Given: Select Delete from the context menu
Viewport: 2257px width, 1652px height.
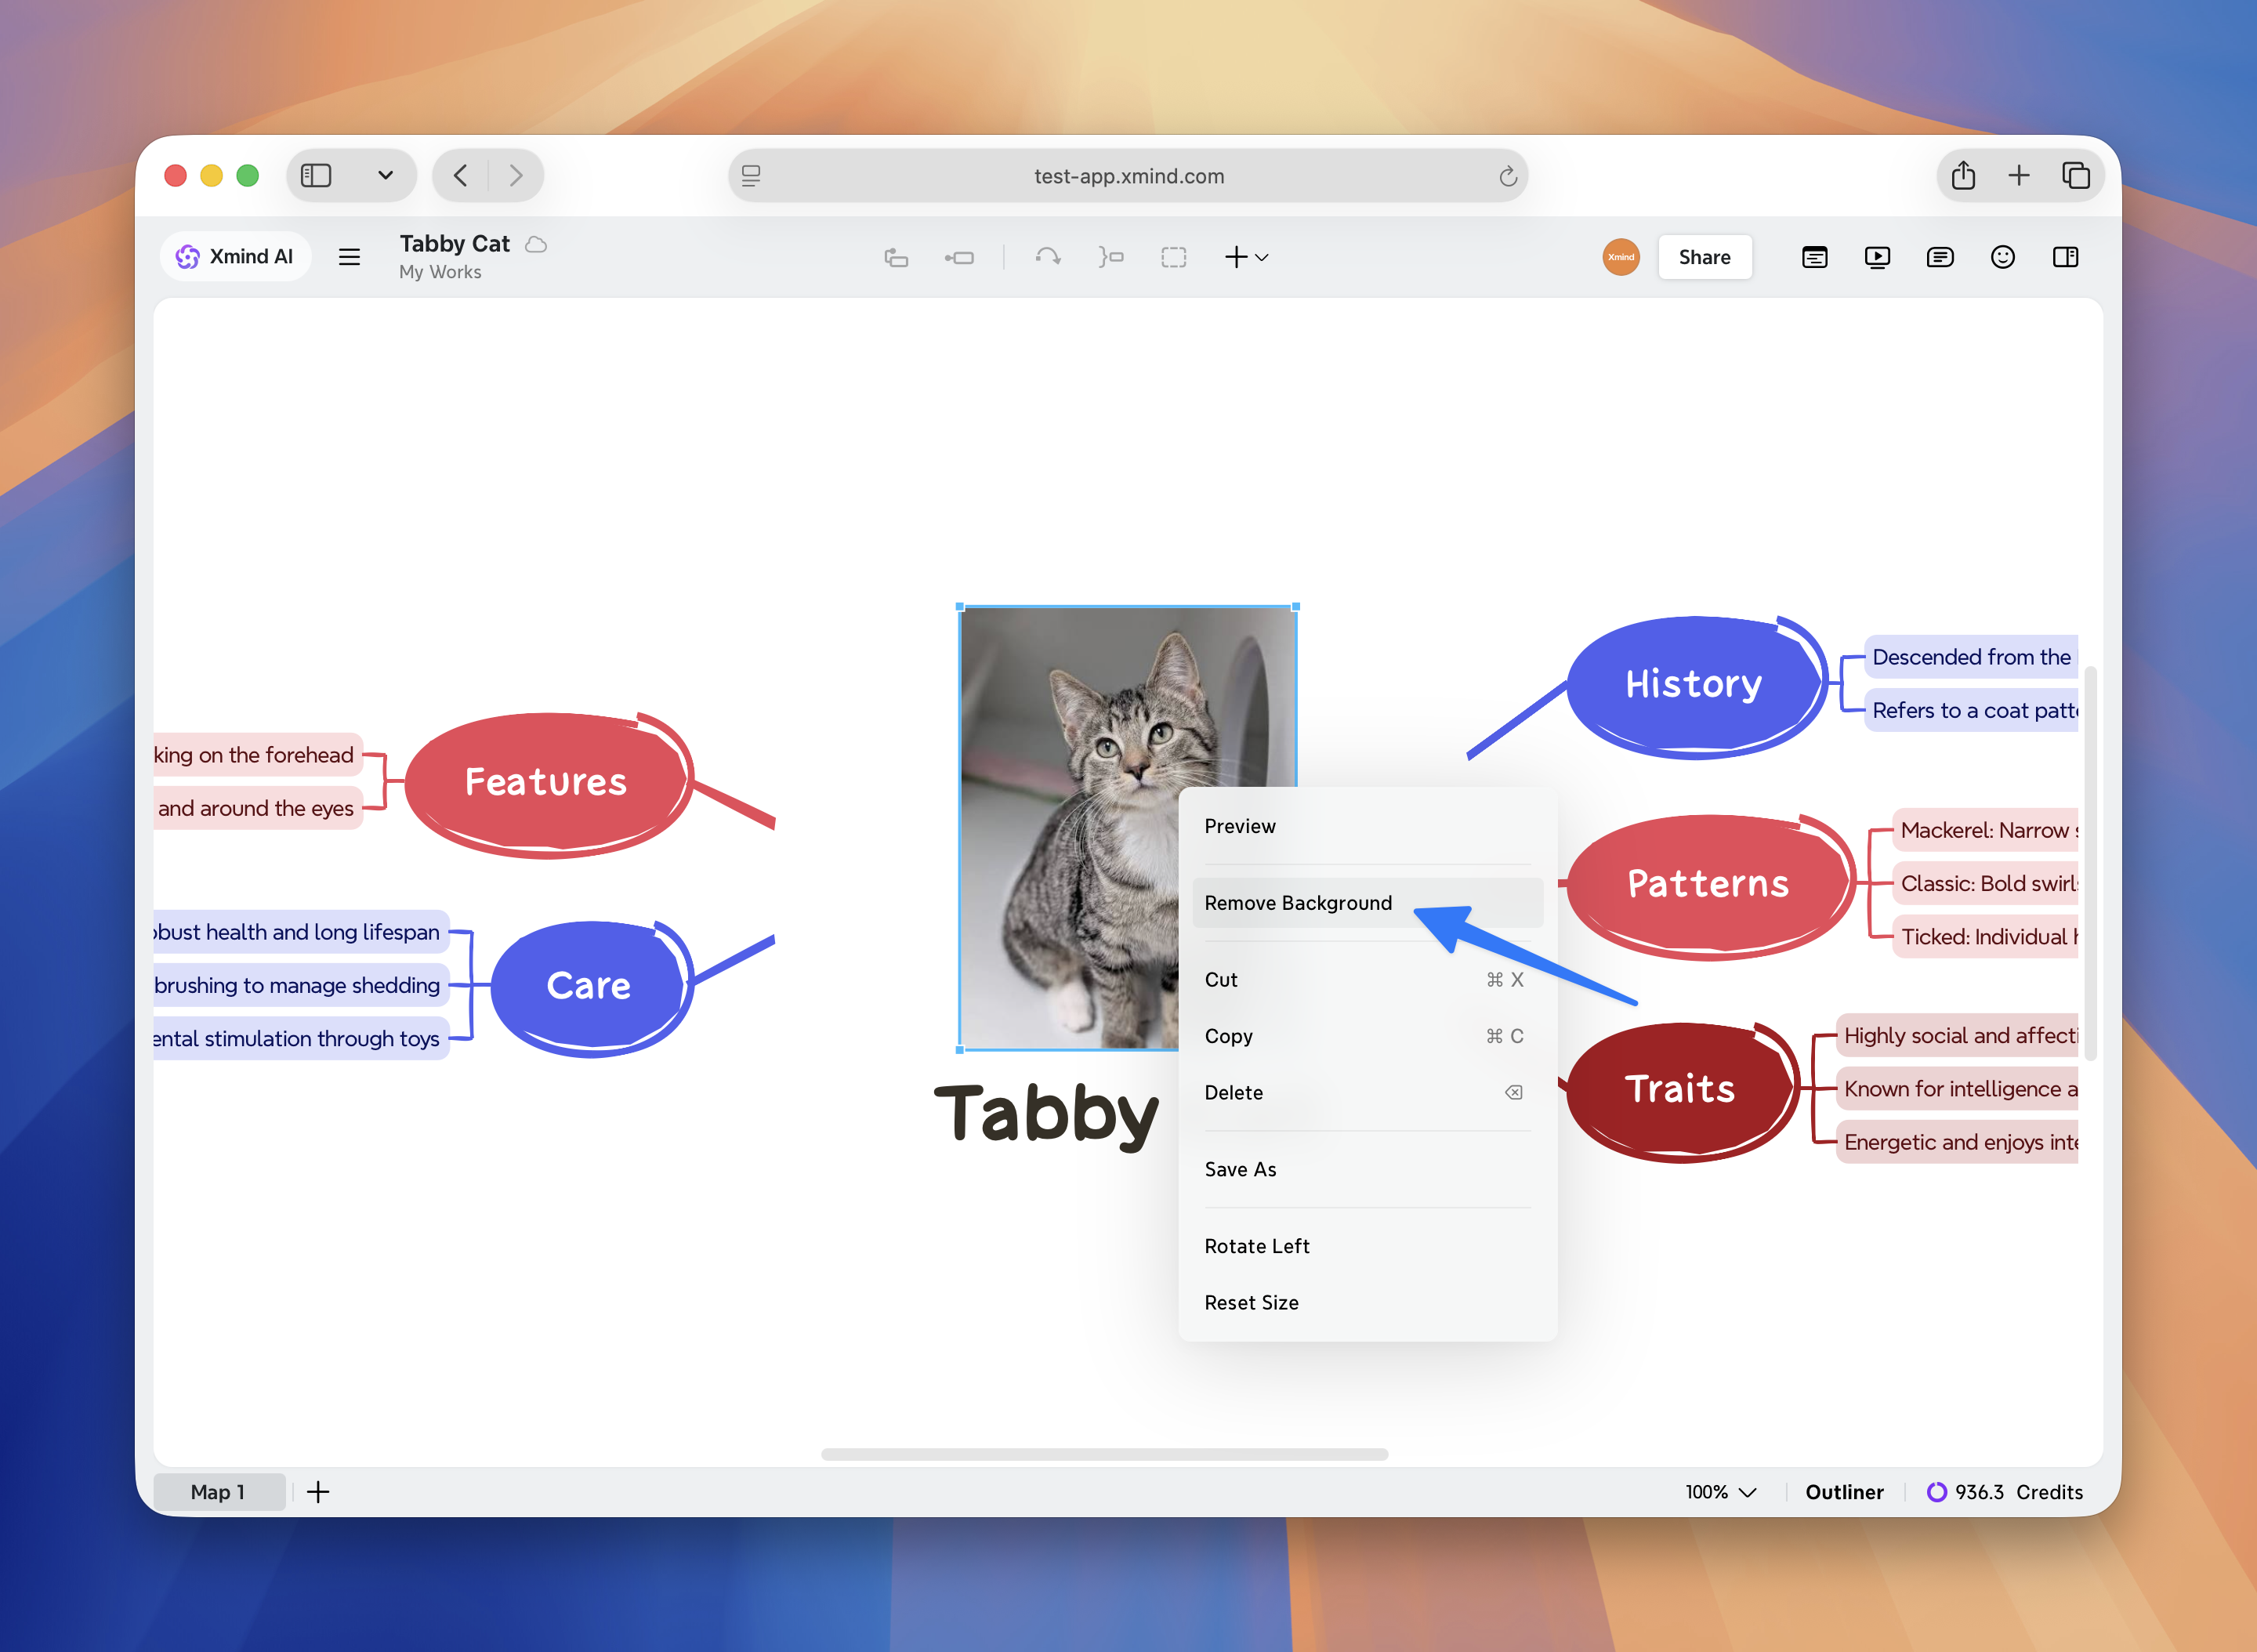Looking at the screenshot, I should (1367, 1093).
